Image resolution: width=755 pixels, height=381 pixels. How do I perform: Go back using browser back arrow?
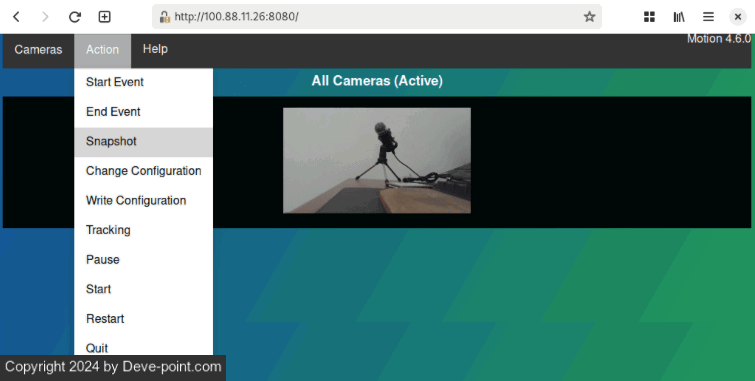(x=16, y=17)
